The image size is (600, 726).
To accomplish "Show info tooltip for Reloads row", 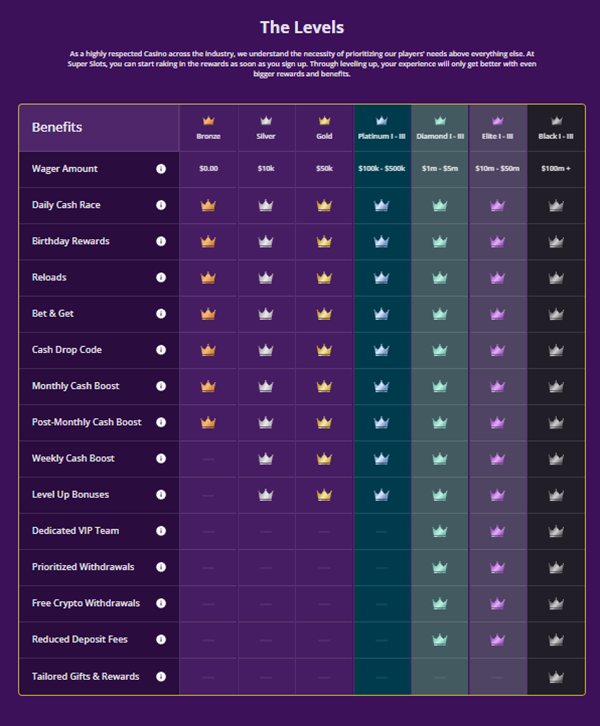I will [x=161, y=277].
